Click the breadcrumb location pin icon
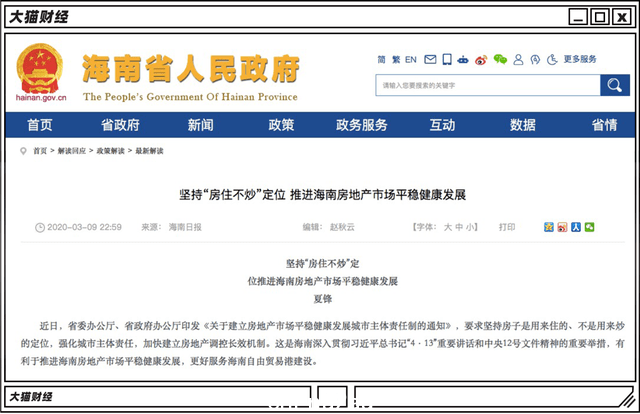This screenshot has width=640, height=414. click(x=23, y=151)
